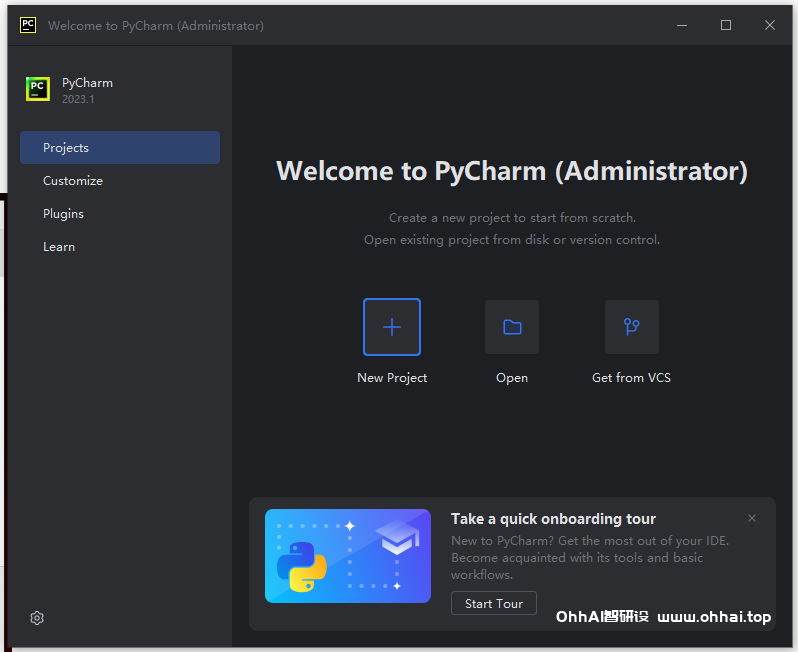Click the Get from VCS label

(x=631, y=378)
